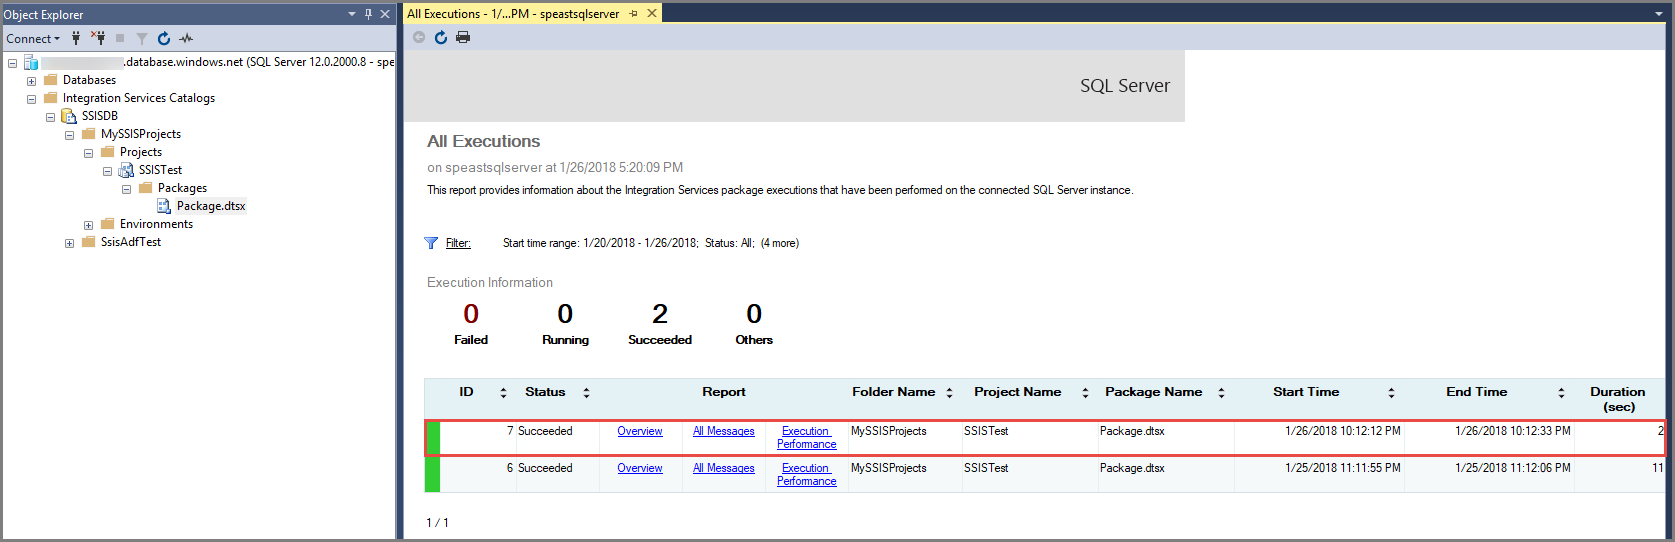Viewport: 1675px width, 542px height.
Task: Expand the Environments folder
Action: click(x=88, y=225)
